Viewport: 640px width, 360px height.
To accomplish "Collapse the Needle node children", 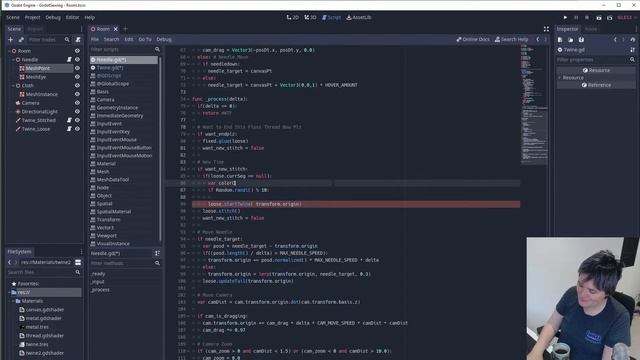I will pyautogui.click(x=13, y=60).
